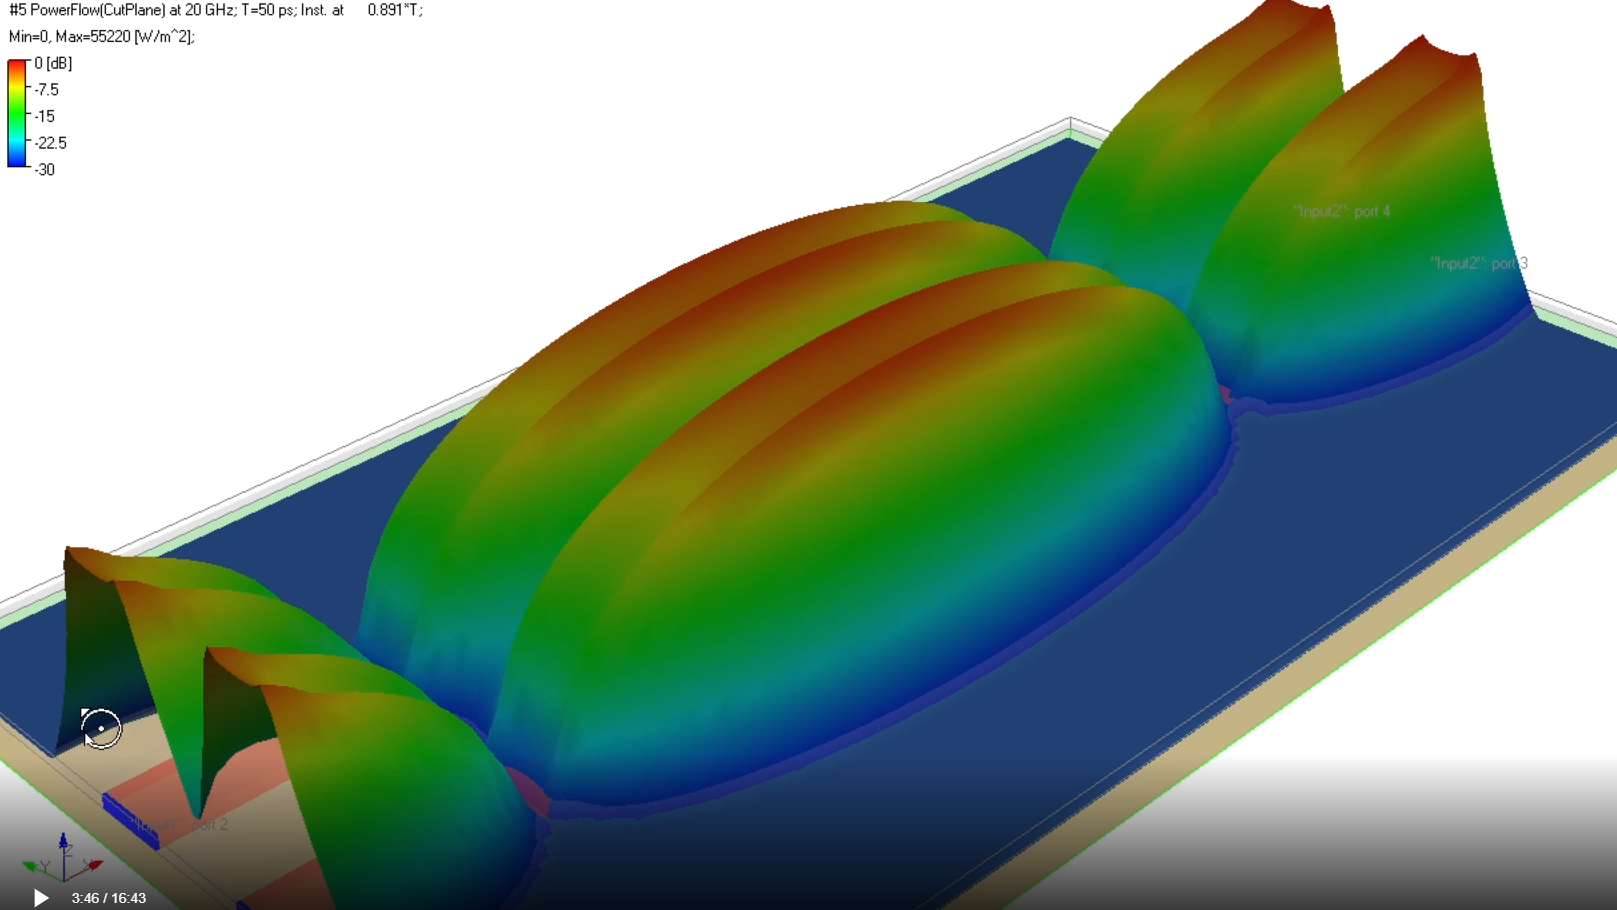The width and height of the screenshot is (1617, 910).
Task: Click the -15 legend tick label
Action: point(44,116)
